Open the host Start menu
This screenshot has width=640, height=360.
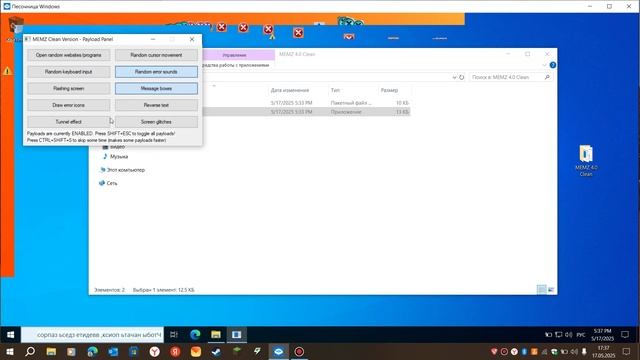point(10,351)
